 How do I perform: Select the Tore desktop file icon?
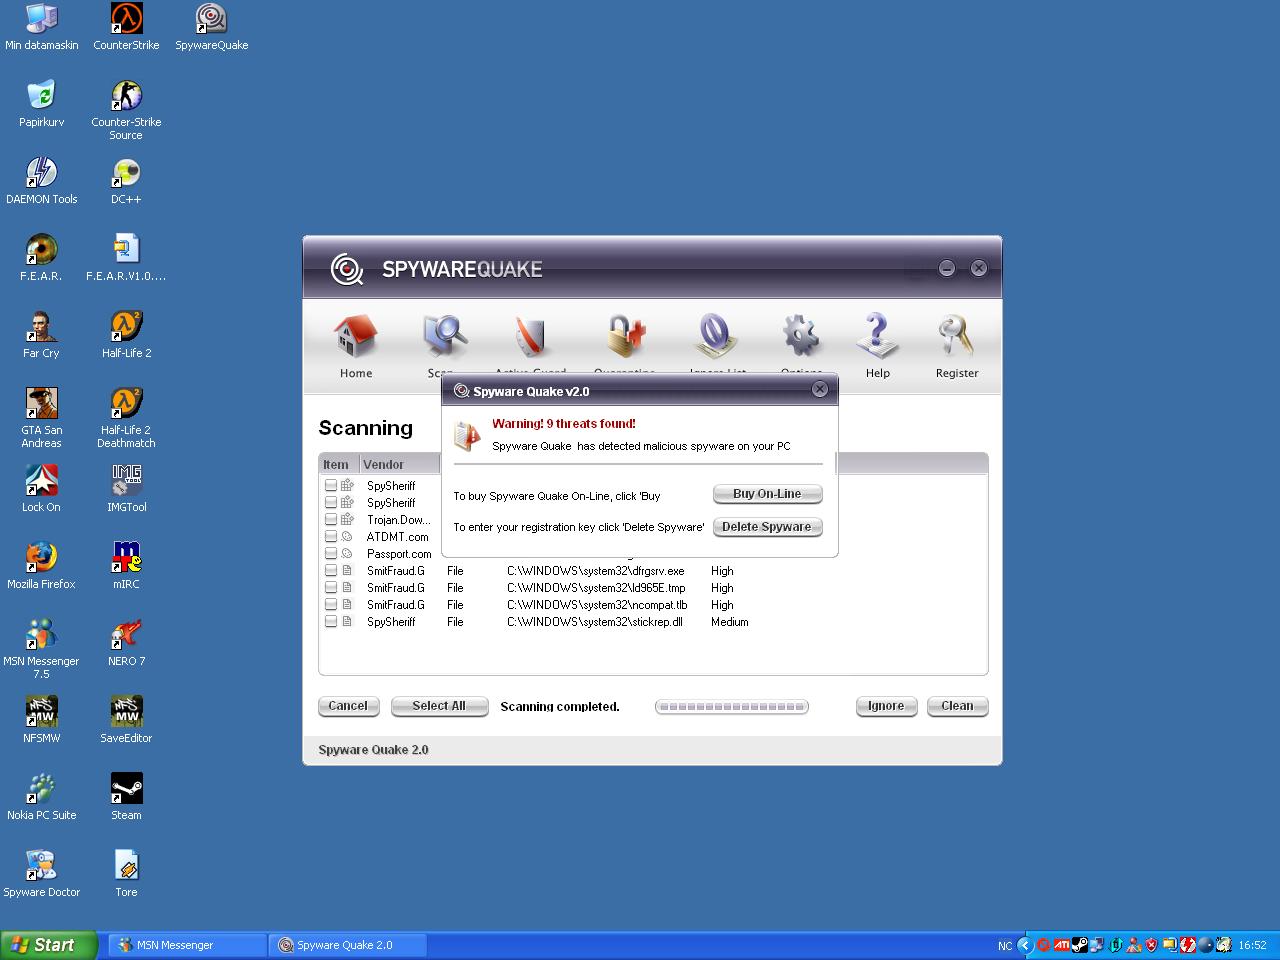(x=126, y=874)
